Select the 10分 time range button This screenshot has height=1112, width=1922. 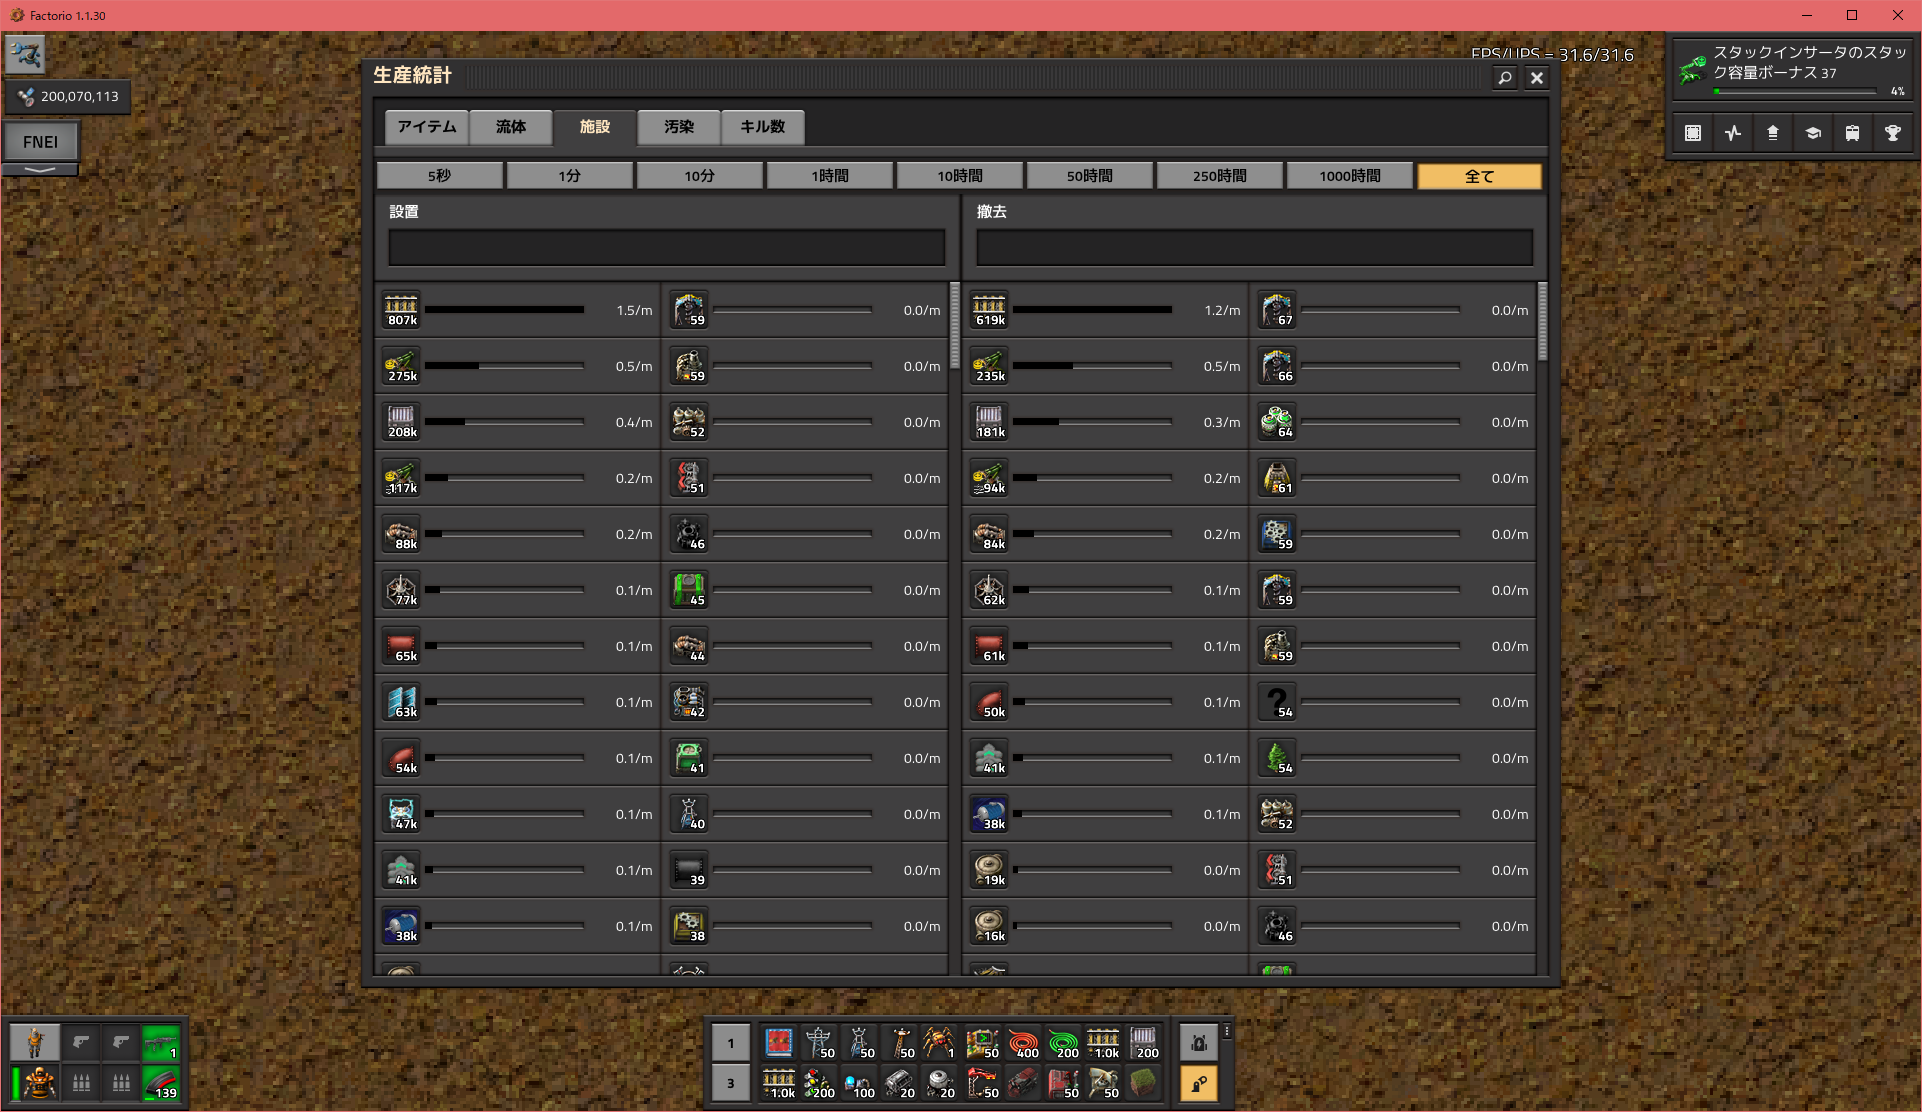coord(699,176)
